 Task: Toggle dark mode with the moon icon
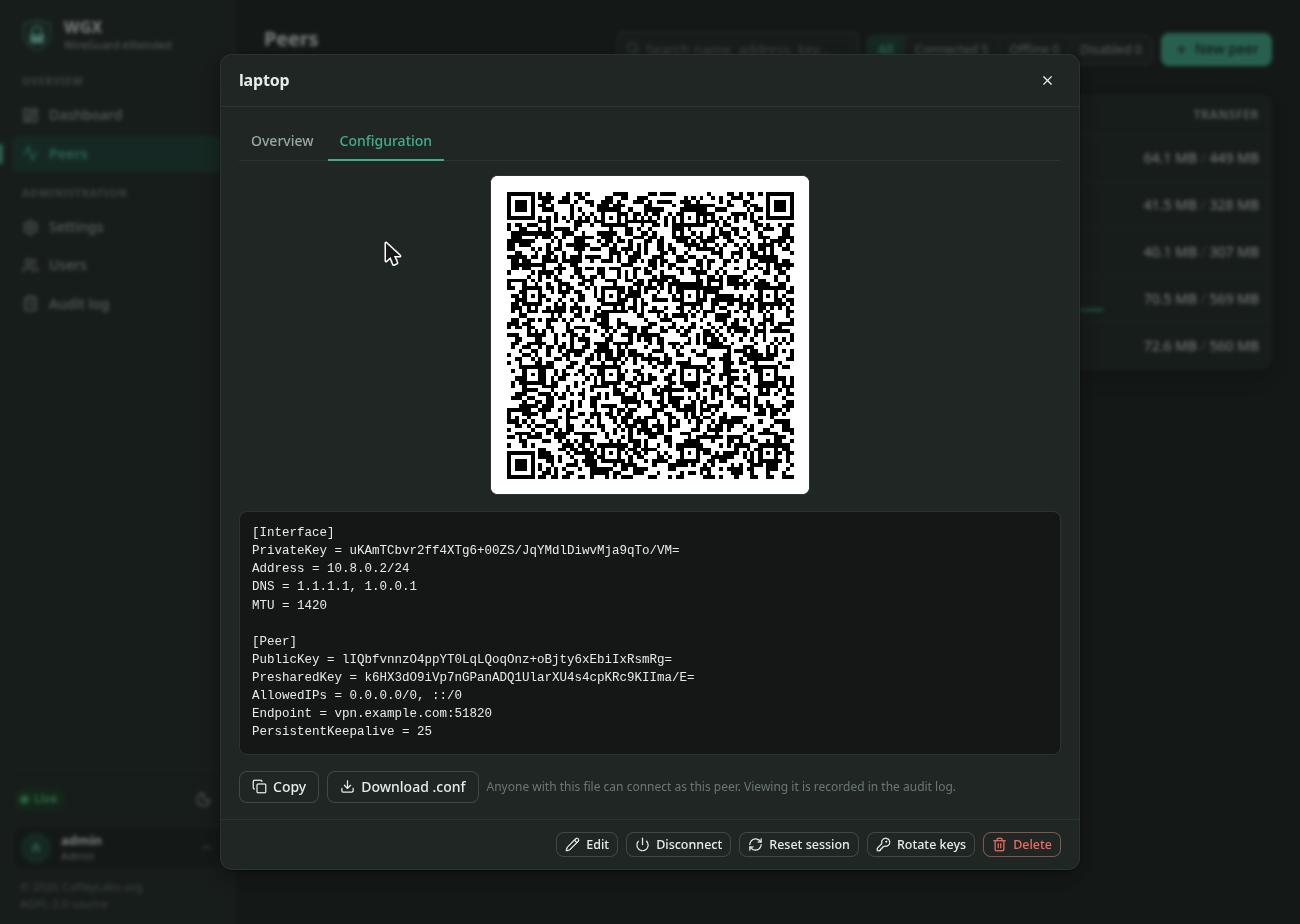pos(203,799)
